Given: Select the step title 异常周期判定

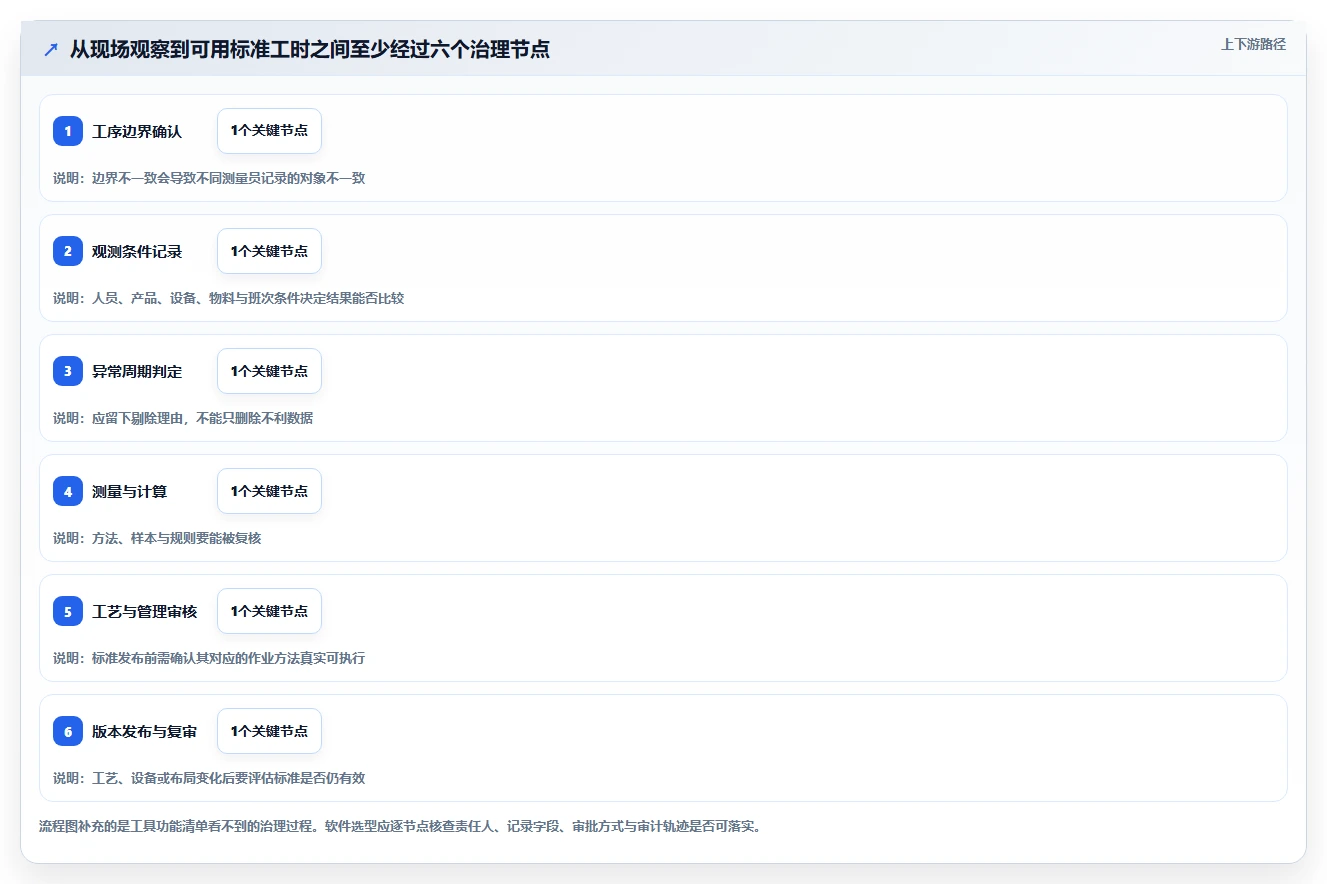Looking at the screenshot, I should point(137,372).
